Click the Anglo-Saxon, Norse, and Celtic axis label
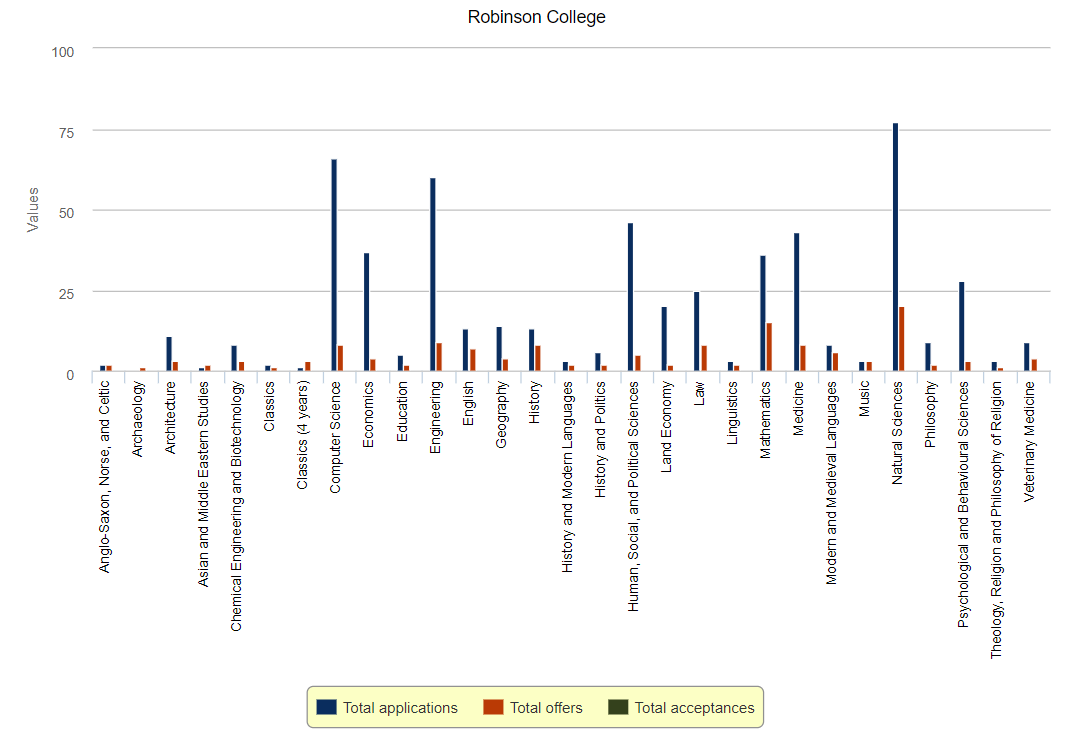1074x750 pixels. tap(104, 477)
